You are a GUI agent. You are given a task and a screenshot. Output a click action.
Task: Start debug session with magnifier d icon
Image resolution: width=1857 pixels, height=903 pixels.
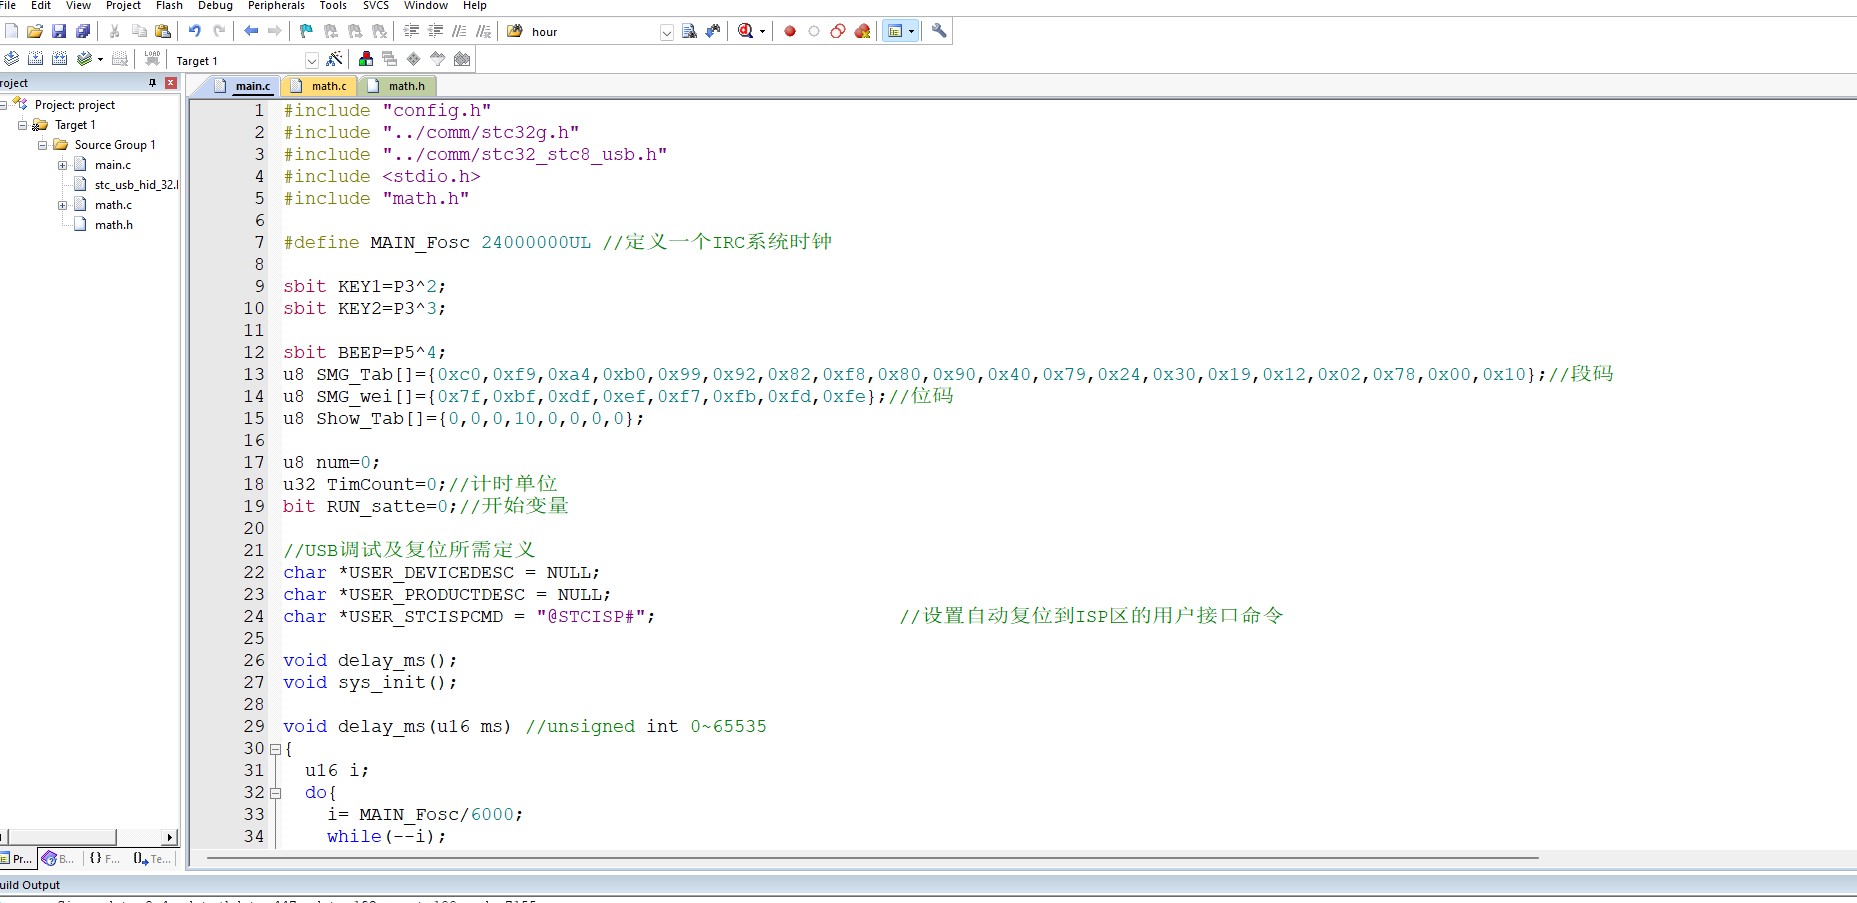click(746, 31)
